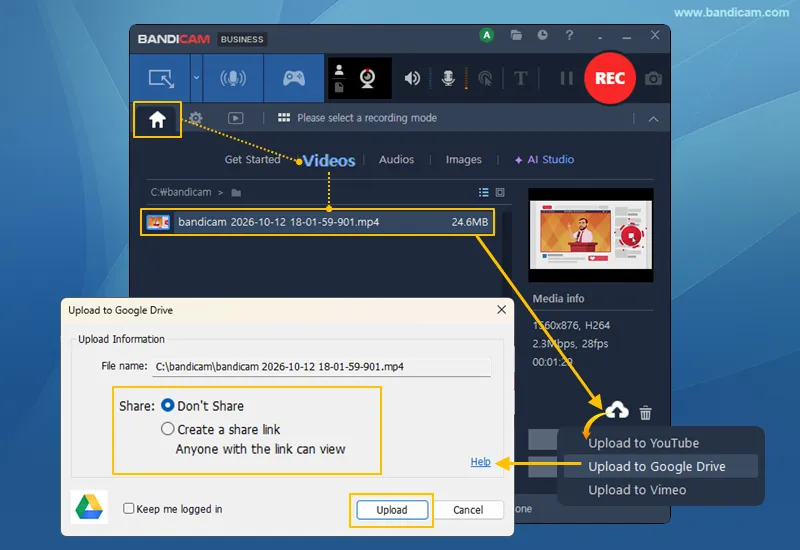Select the bandicam 2026-10-12 mp4 file

(x=317, y=222)
